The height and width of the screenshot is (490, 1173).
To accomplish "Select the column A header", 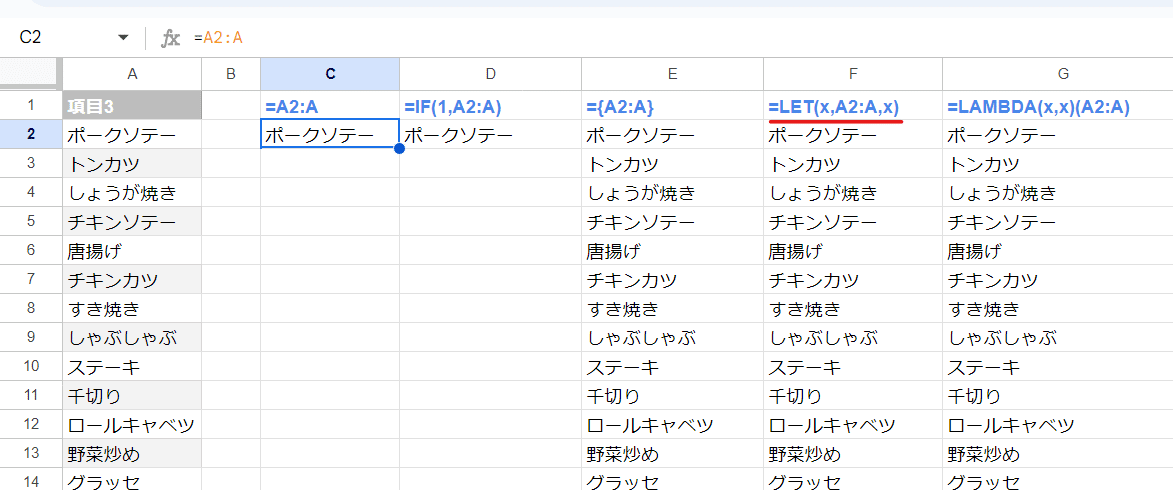I will pyautogui.click(x=132, y=73).
